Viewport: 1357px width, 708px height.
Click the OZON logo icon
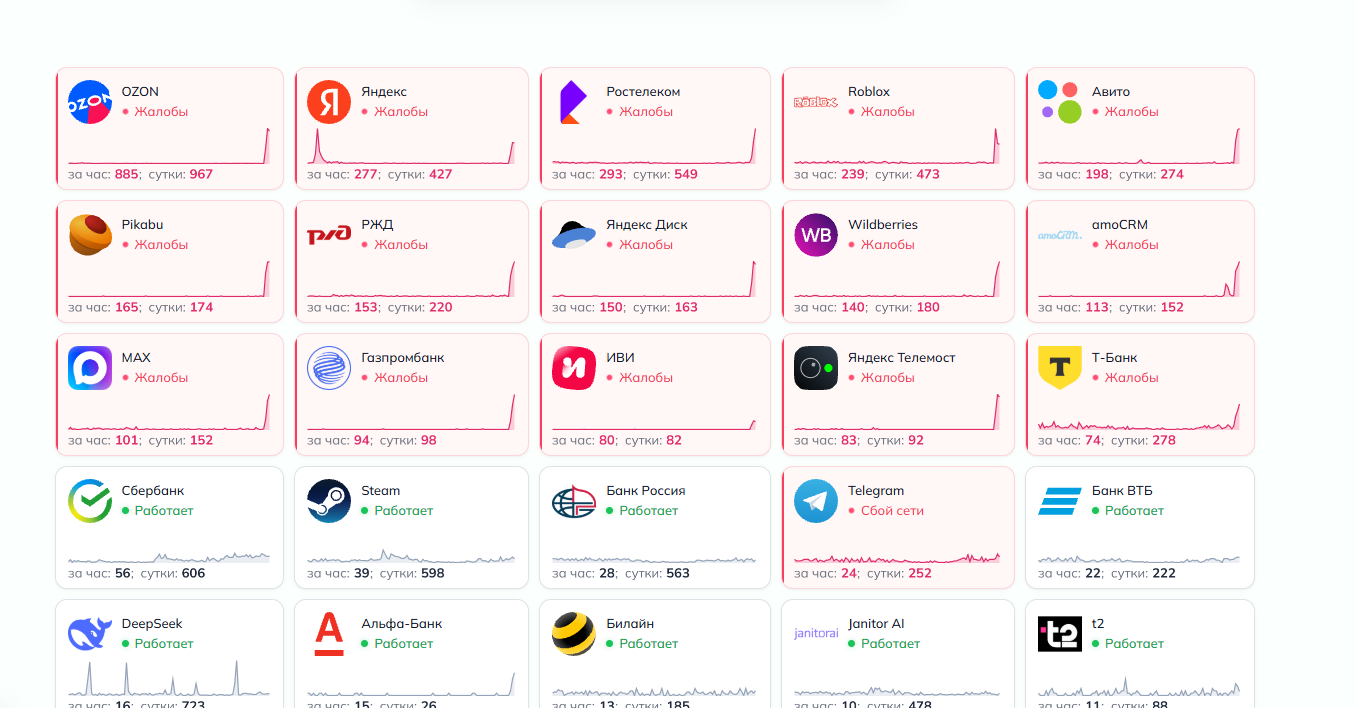[x=90, y=102]
